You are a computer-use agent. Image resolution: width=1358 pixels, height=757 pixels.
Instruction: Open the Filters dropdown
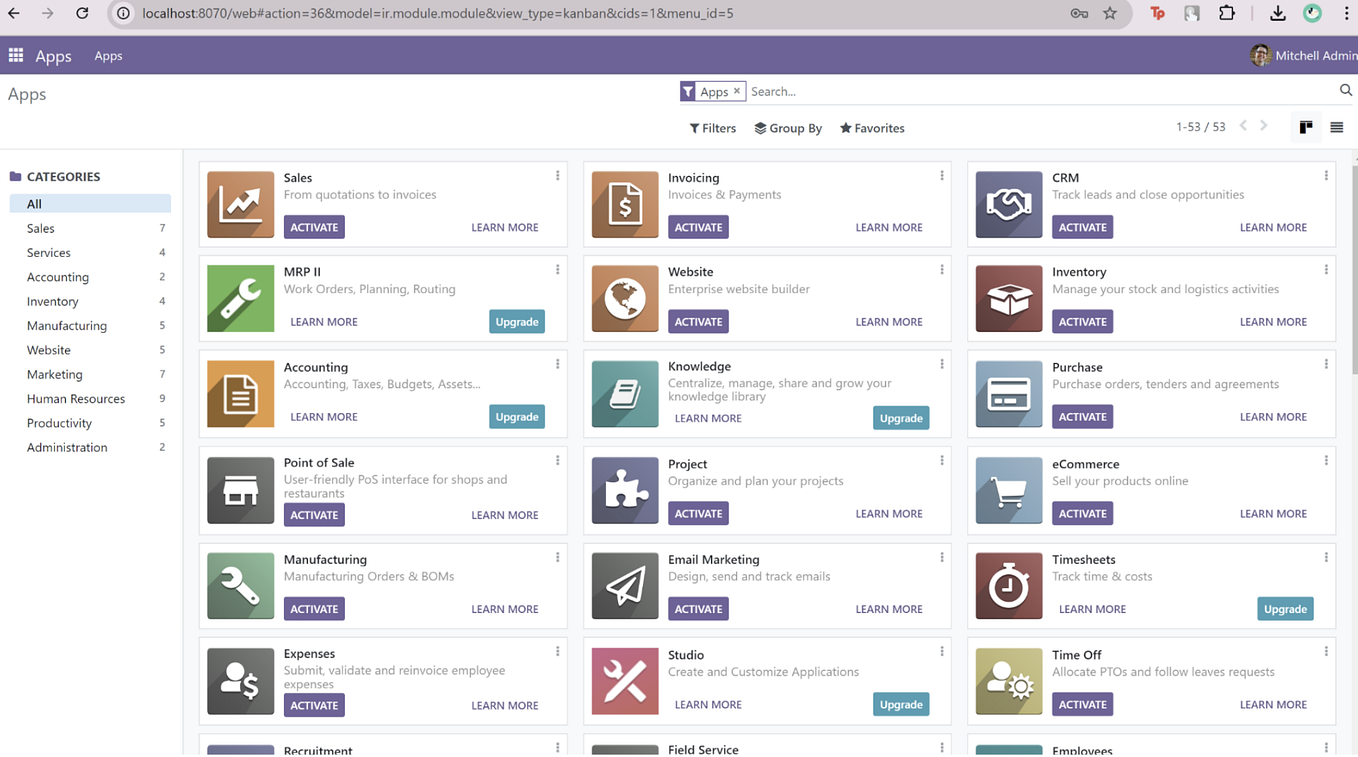click(712, 128)
